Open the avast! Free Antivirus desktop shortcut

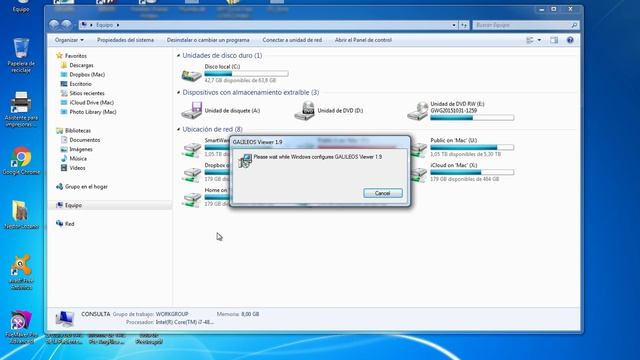click(x=21, y=272)
